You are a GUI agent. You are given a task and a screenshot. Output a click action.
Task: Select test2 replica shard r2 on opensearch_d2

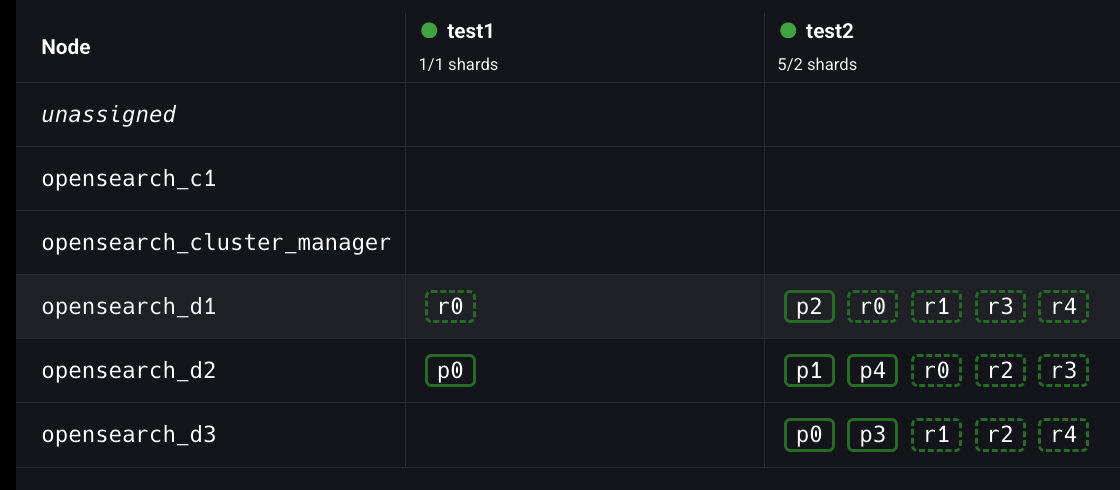999,371
